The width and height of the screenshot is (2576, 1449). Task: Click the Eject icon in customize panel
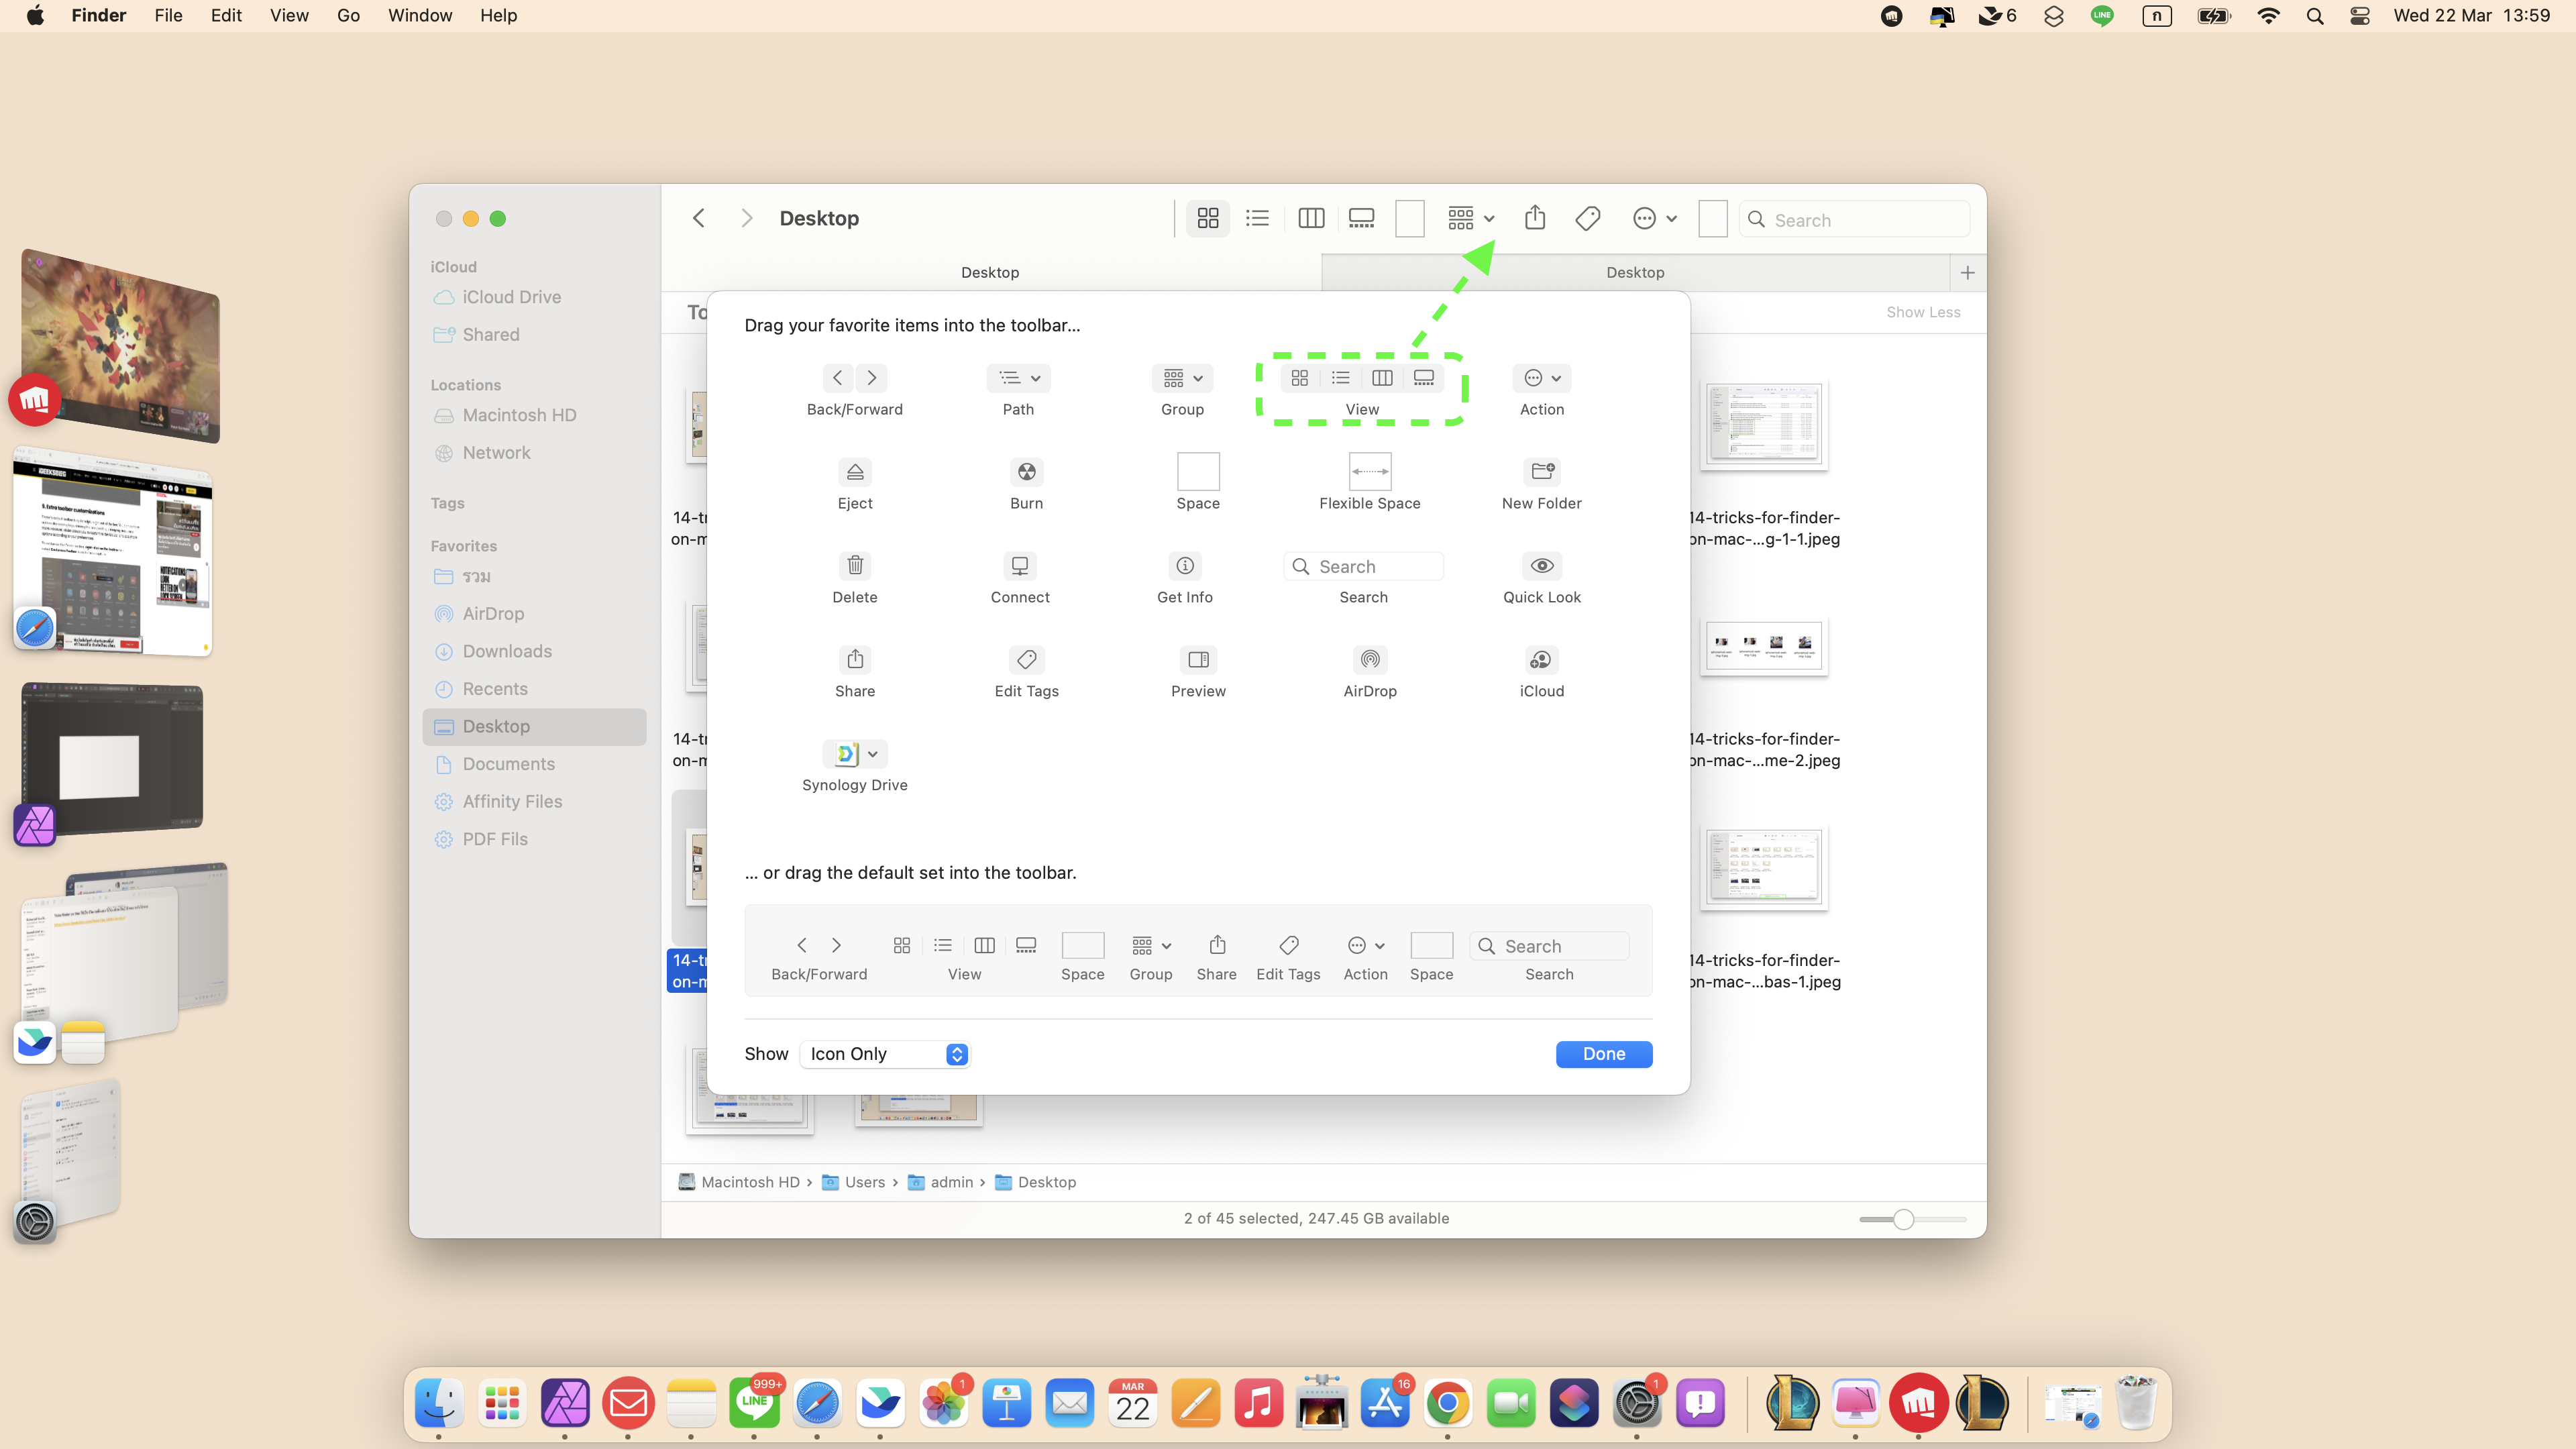tap(854, 472)
